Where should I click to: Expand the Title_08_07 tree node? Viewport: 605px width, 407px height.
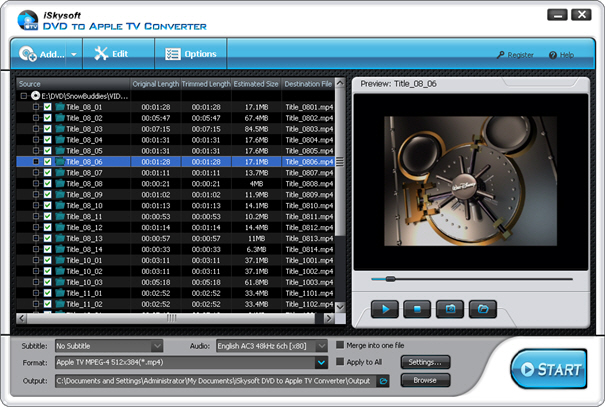[x=36, y=172]
